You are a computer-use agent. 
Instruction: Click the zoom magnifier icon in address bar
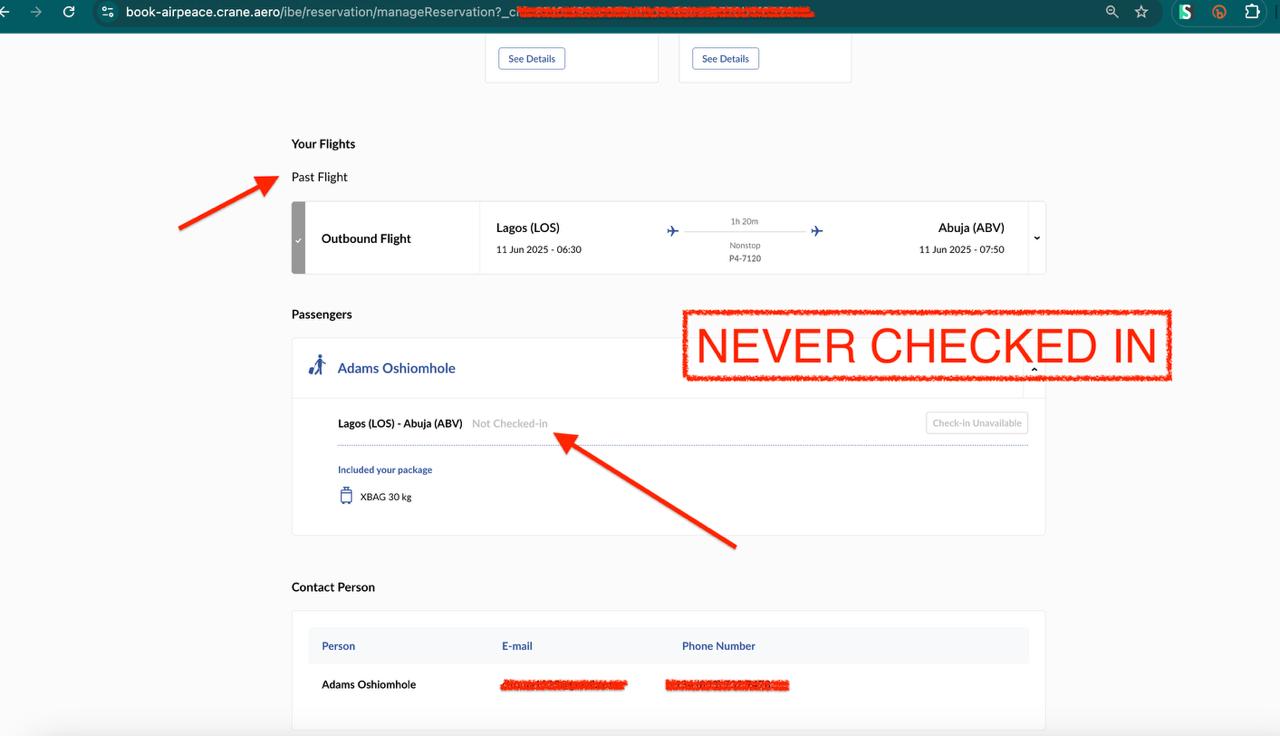[x=1112, y=12]
